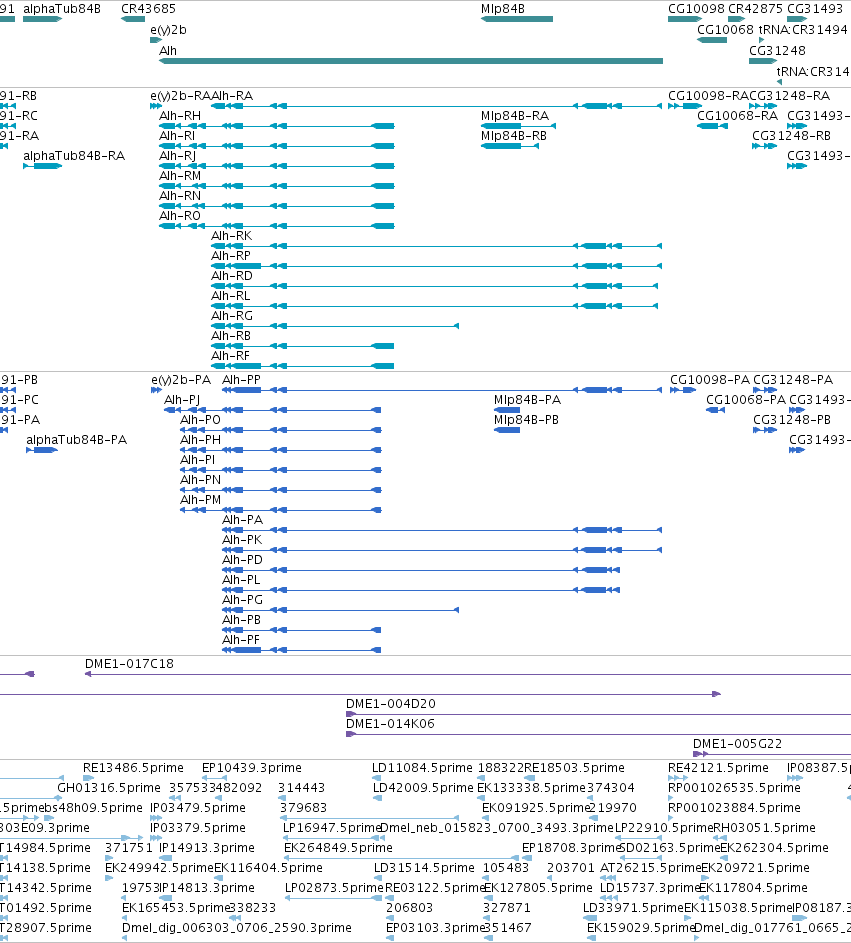Screen dimensions: 851x943
Task: Select the CR42875 gene label
Action: click(755, 9)
